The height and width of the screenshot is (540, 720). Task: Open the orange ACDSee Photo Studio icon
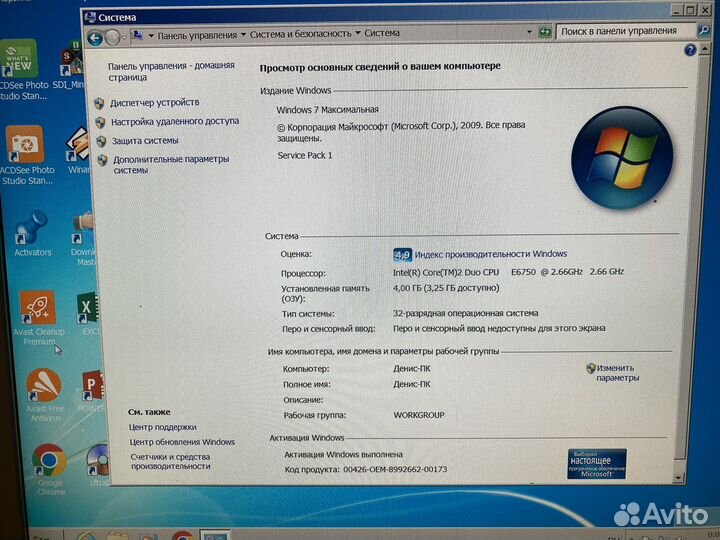tap(26, 155)
